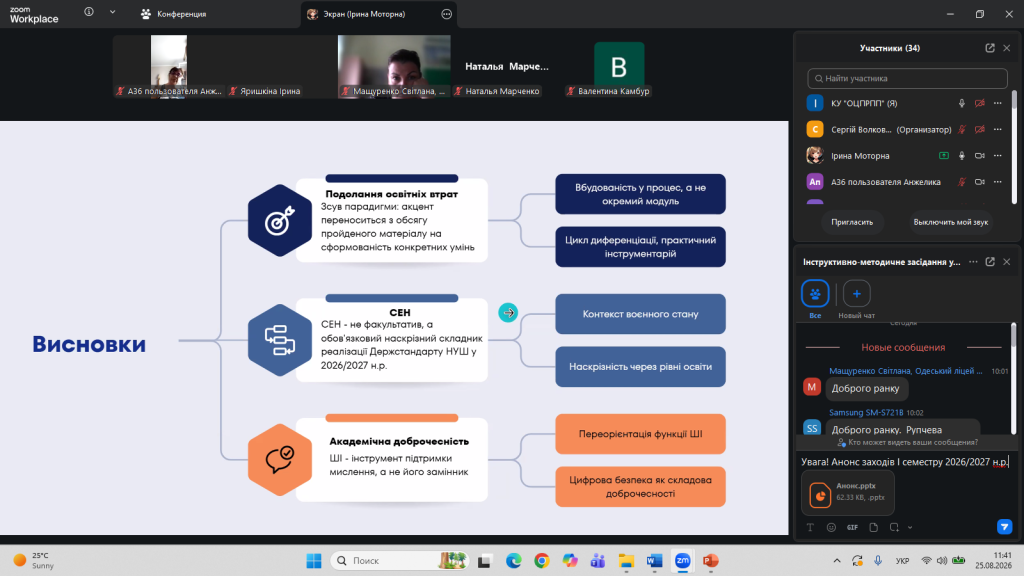Open meeting info icon next to Zoom Workplace
This screenshot has height=576, width=1024.
coord(89,12)
